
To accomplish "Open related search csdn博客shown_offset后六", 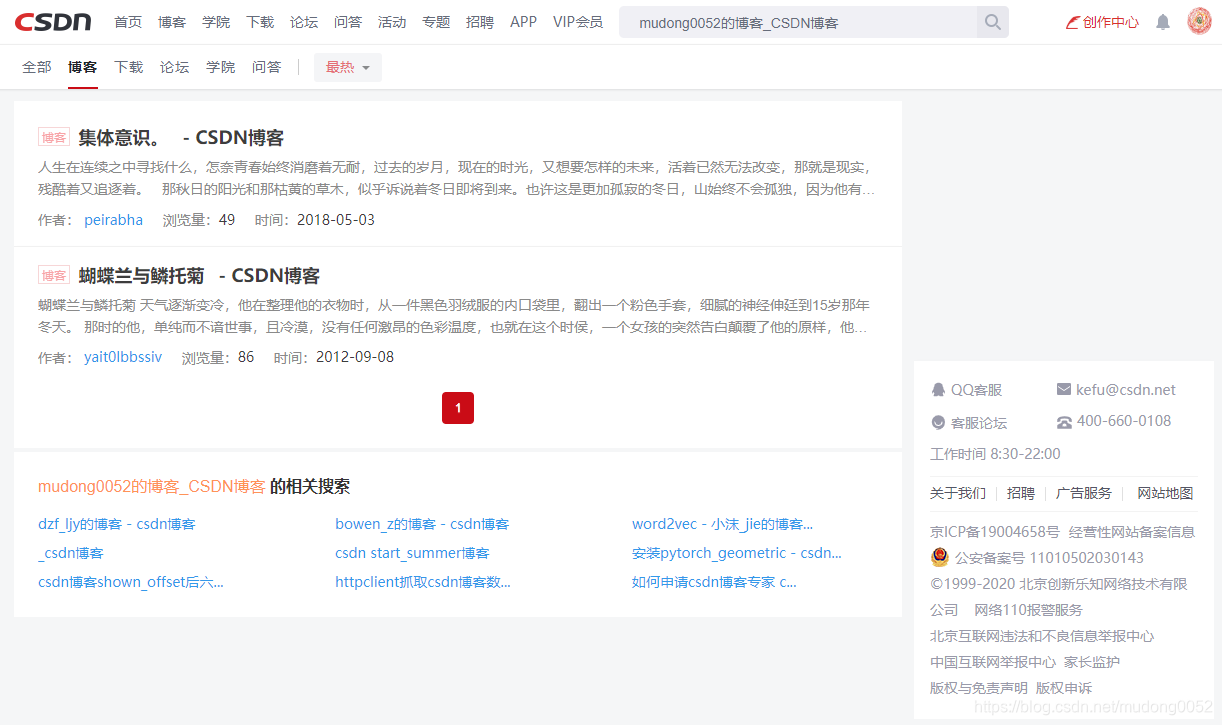I will 131,582.
